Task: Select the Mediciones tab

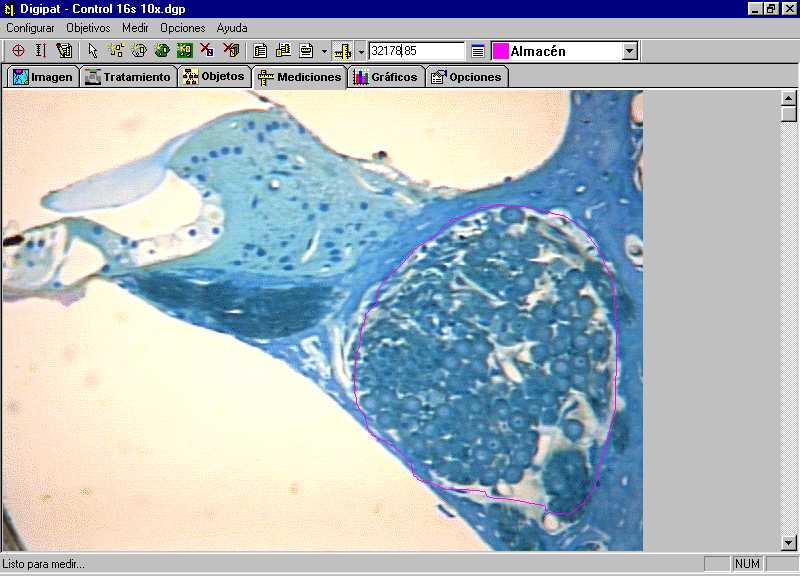Action: 300,77
